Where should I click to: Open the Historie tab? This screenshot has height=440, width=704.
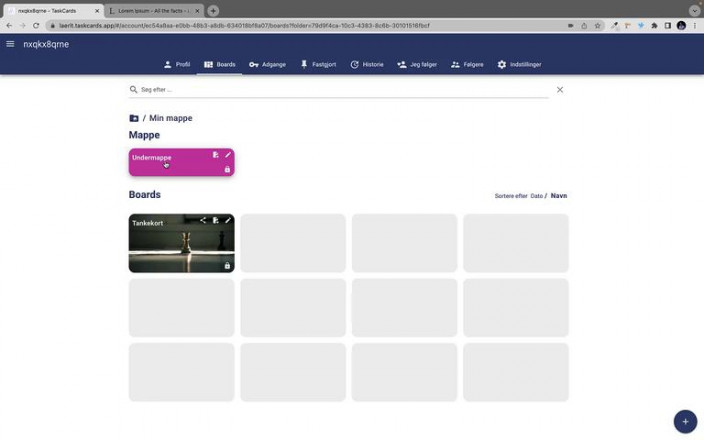tap(367, 64)
